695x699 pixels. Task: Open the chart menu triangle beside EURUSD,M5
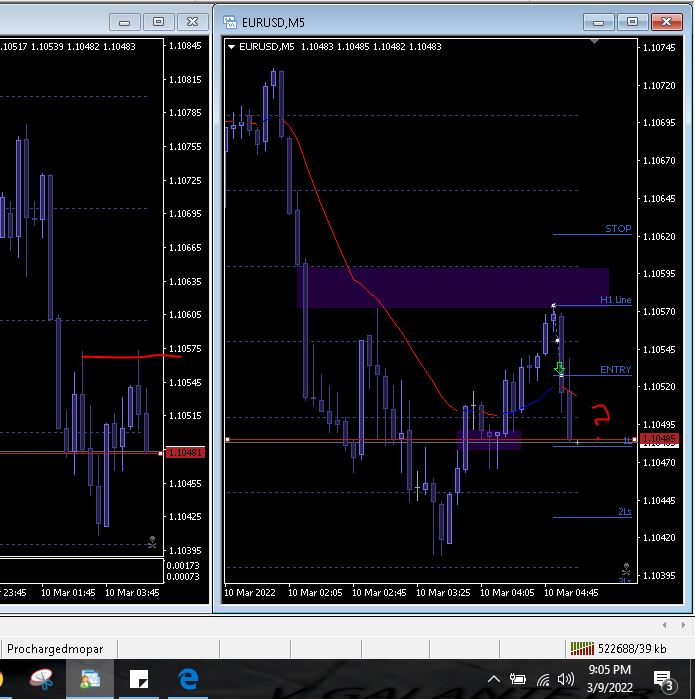click(x=231, y=47)
